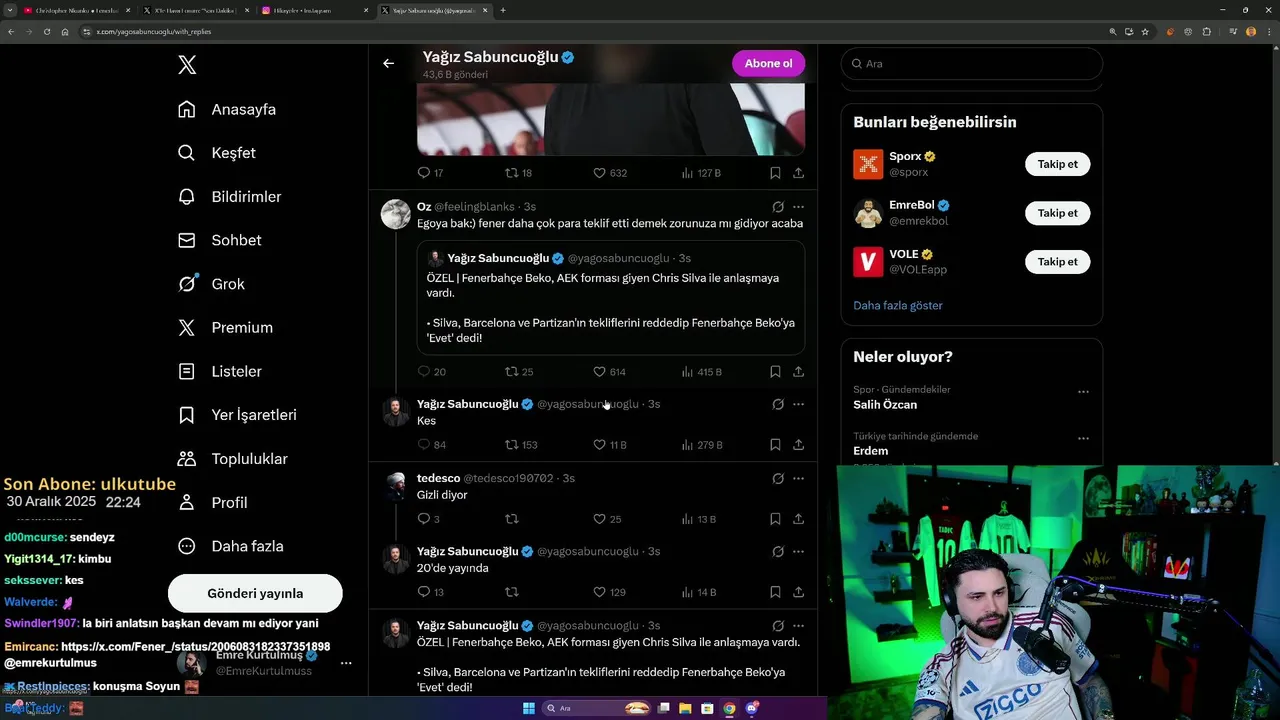Reply to post with 17 comments
Viewport: 1280px width, 720px height.
430,173
